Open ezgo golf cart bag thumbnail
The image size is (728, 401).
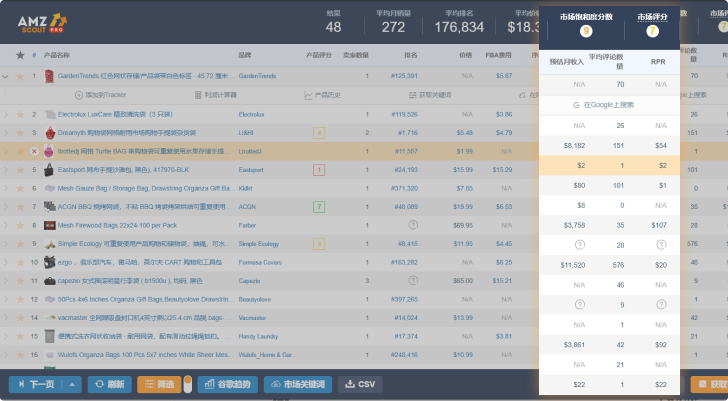coord(49,262)
